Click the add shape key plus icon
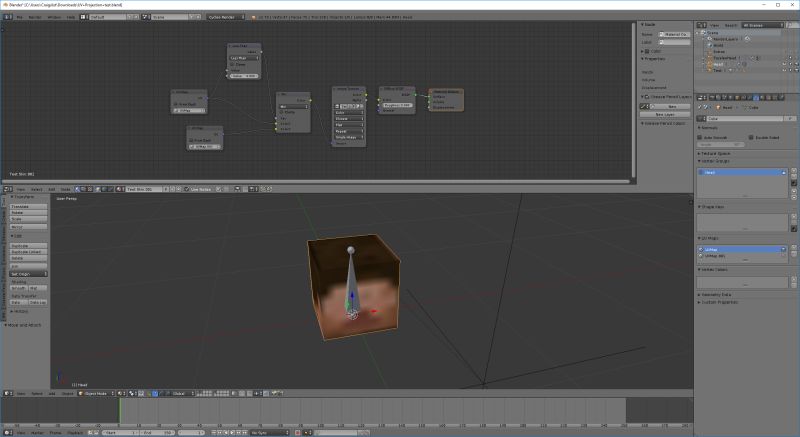 (794, 216)
